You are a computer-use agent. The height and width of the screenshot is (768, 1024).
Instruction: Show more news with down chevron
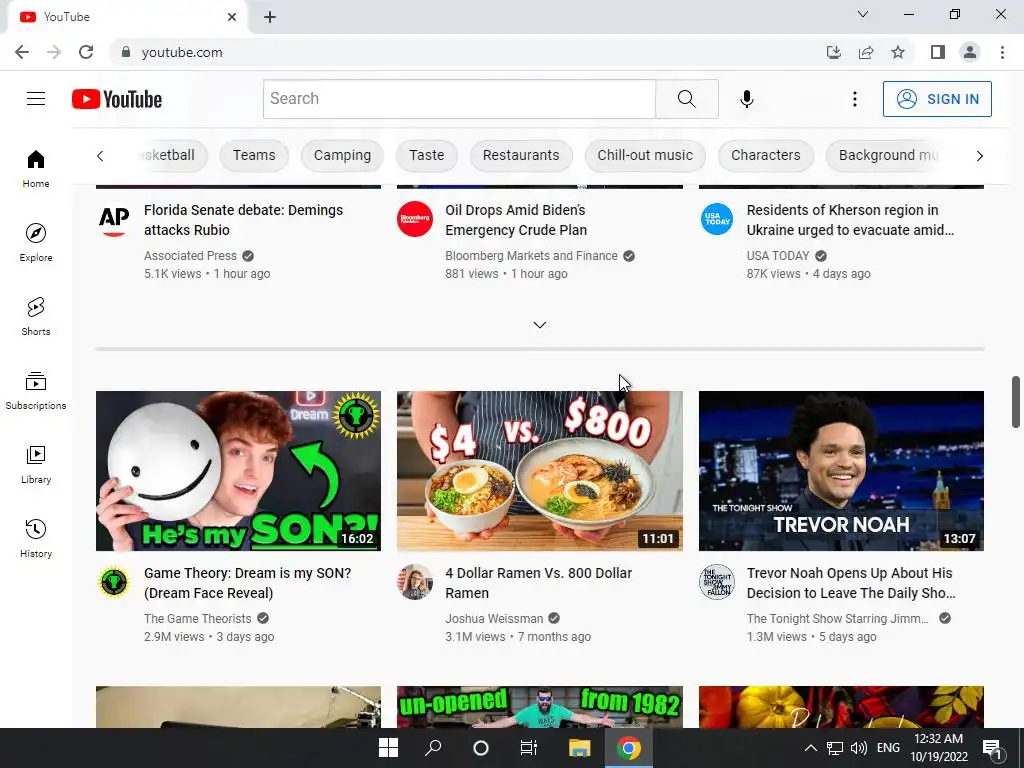click(x=539, y=325)
